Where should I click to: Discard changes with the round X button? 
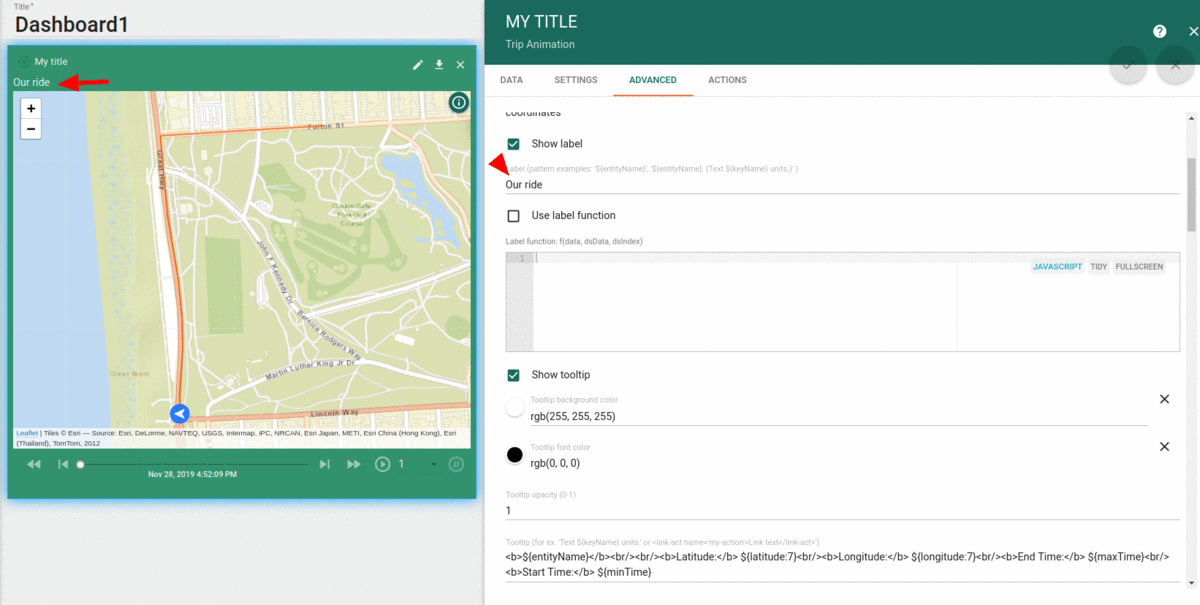1175,65
